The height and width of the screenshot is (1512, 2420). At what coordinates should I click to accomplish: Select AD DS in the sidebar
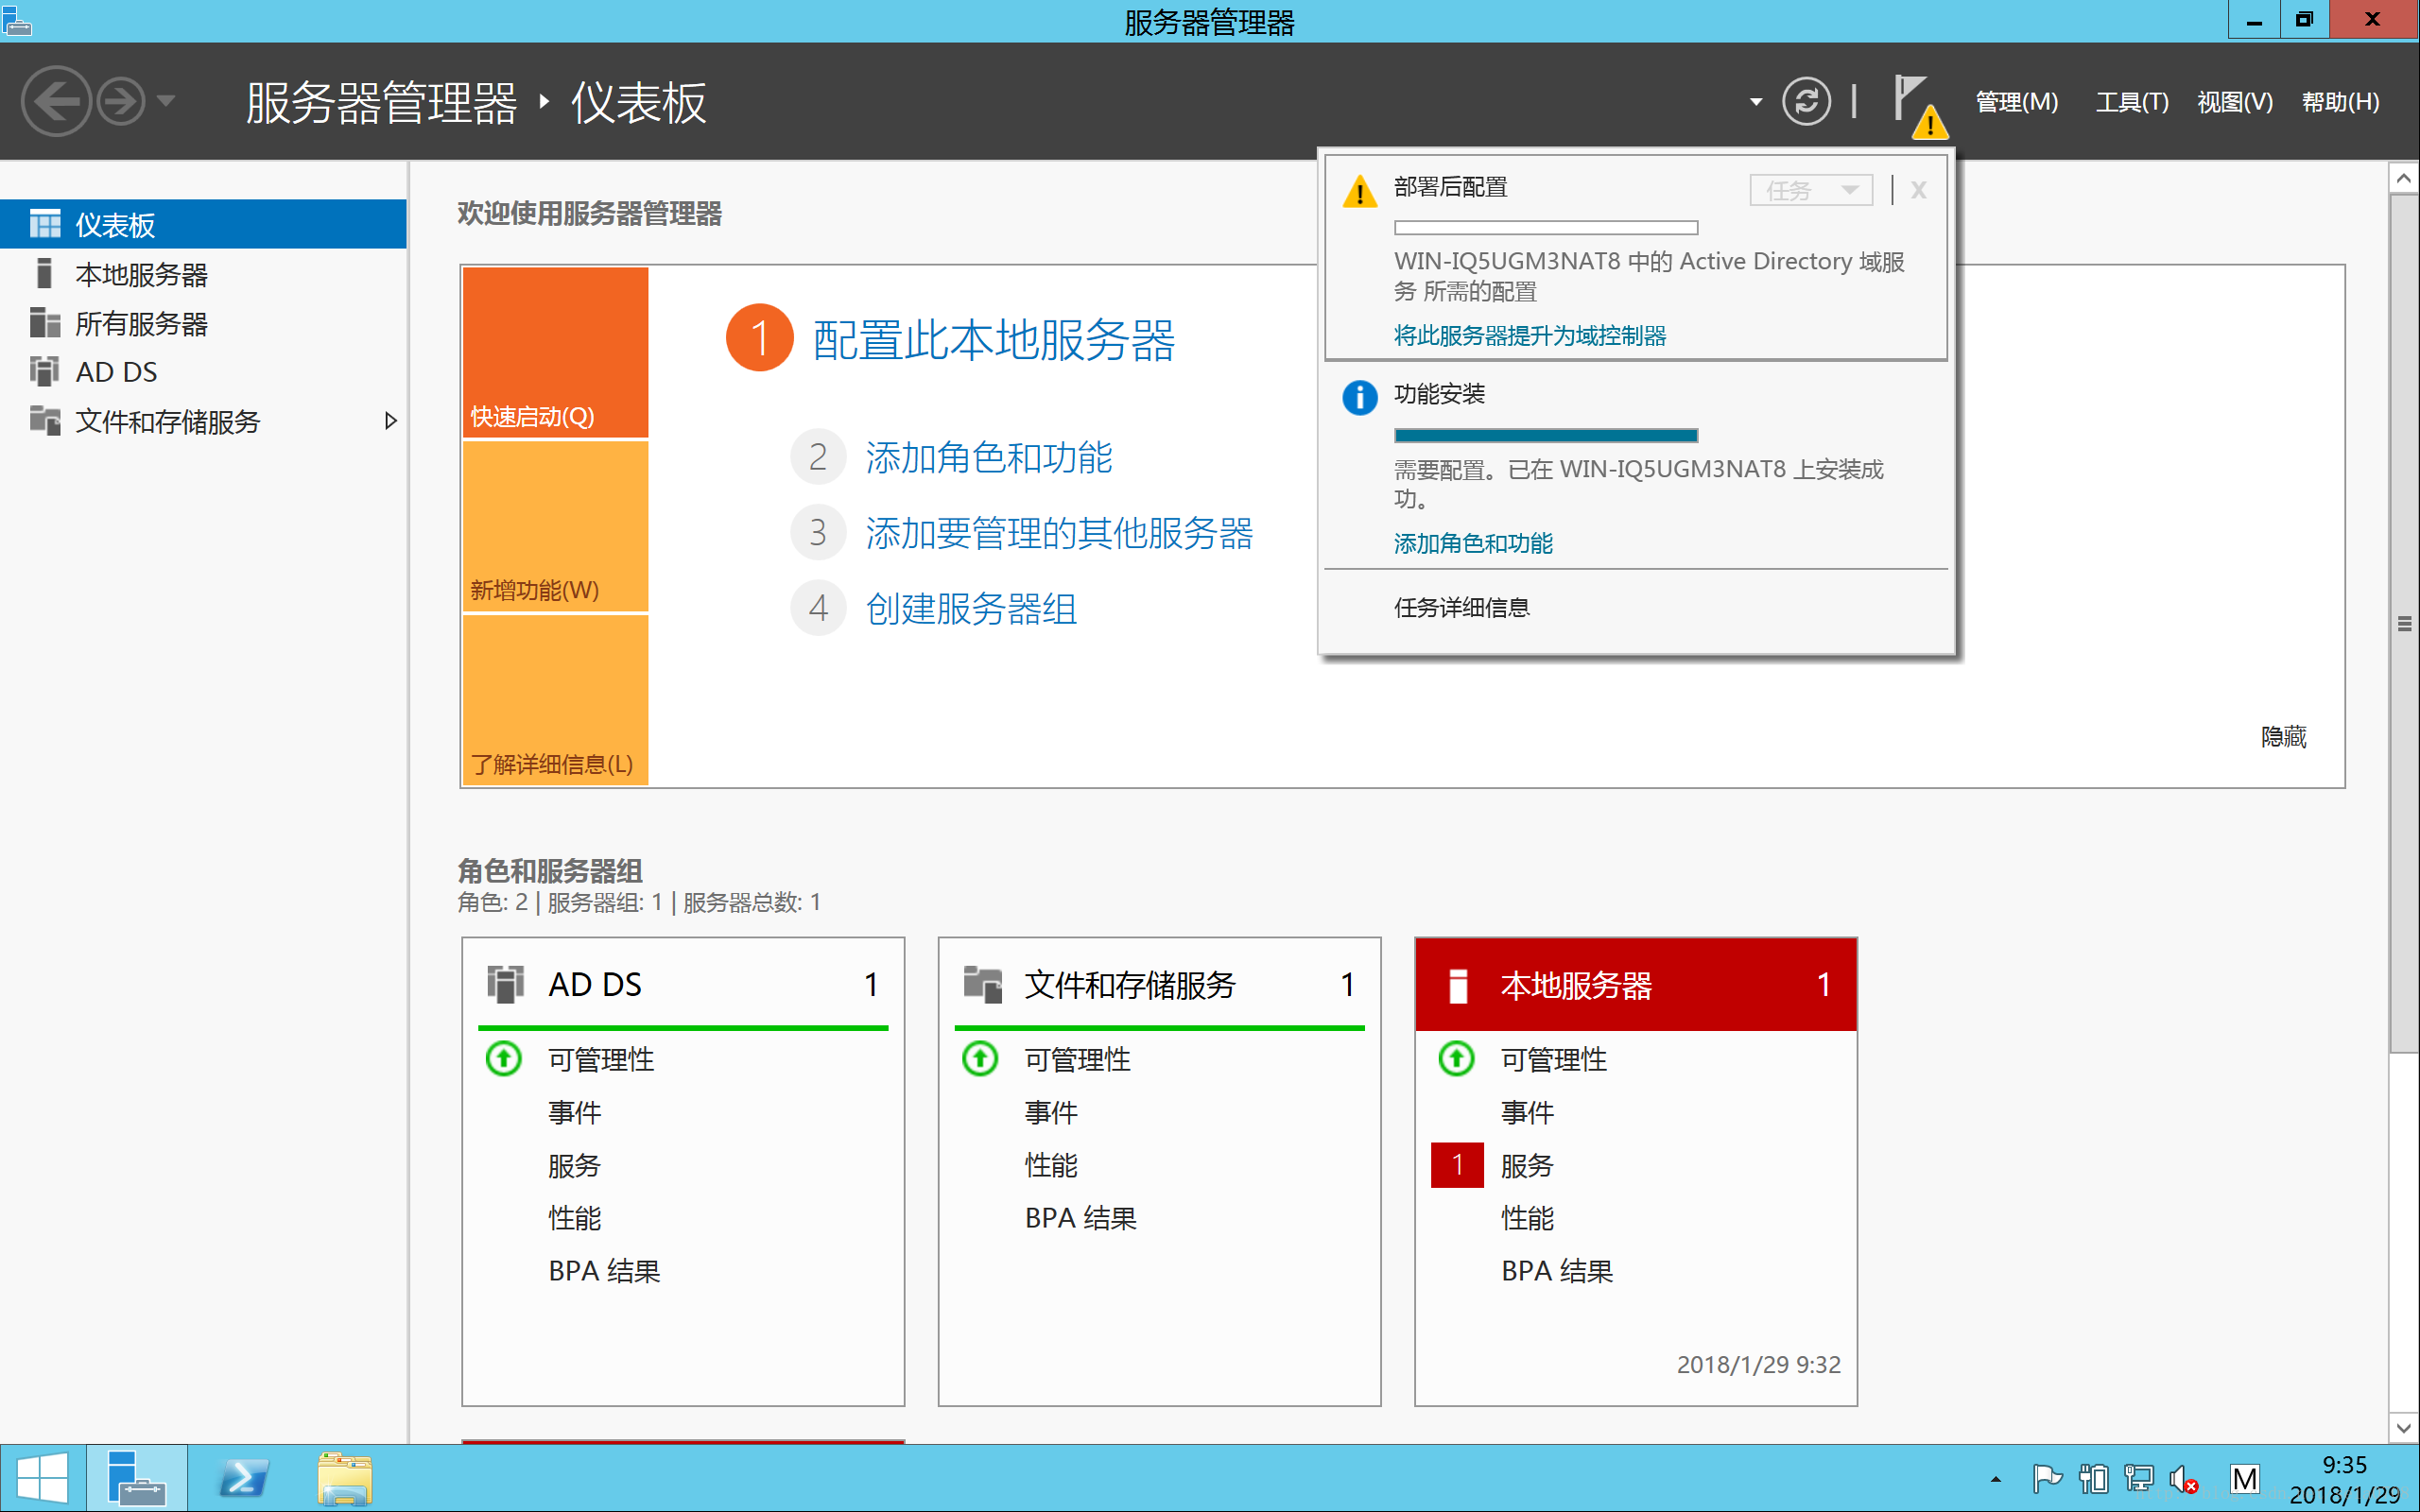(203, 372)
